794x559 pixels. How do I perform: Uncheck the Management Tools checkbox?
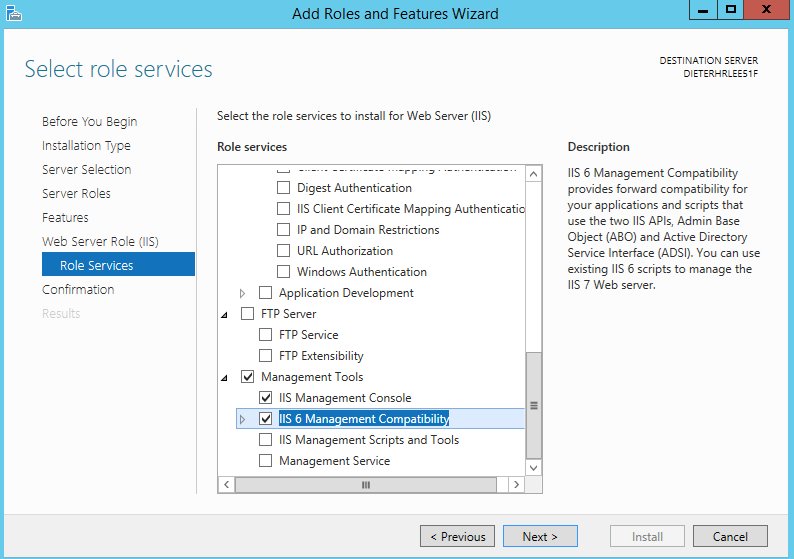(248, 377)
